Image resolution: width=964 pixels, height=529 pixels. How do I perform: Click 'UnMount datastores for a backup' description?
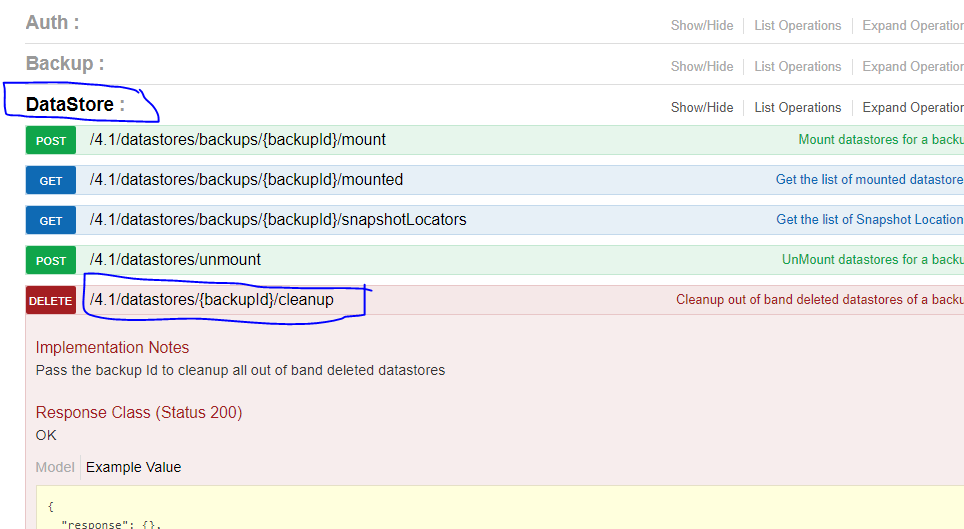873,260
